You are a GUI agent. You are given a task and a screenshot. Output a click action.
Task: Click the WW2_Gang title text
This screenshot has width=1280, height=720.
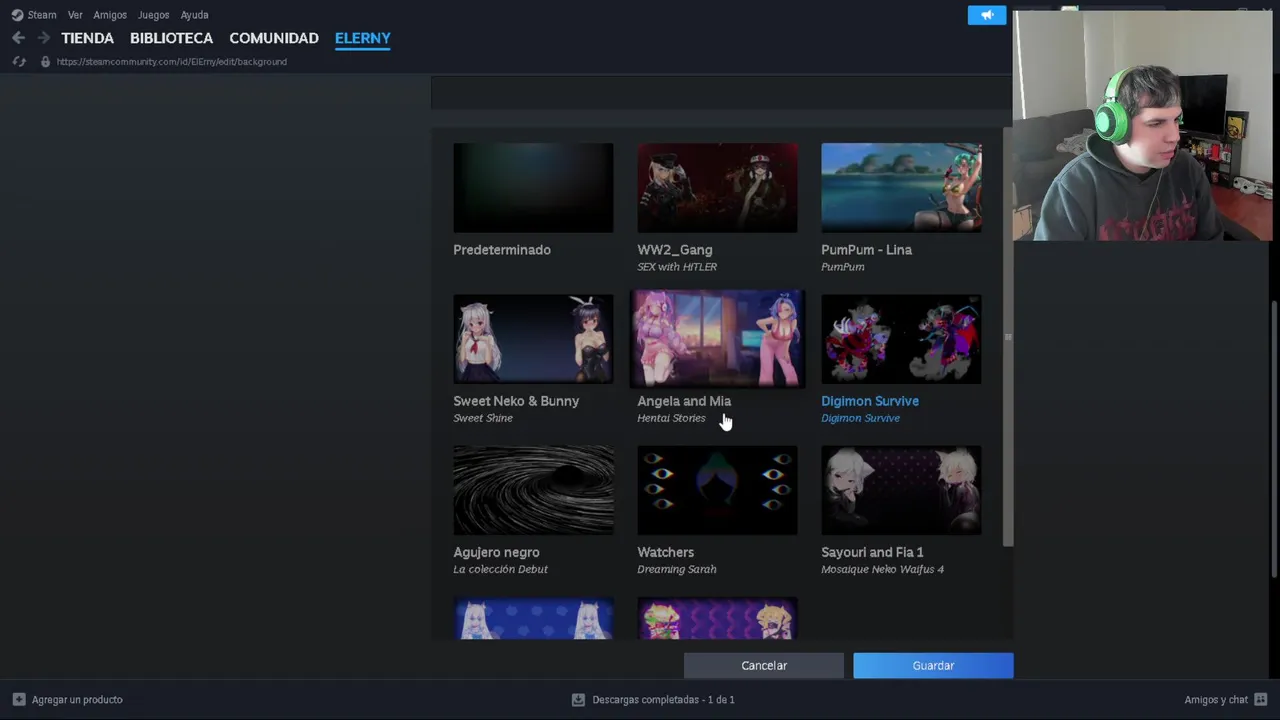point(675,250)
